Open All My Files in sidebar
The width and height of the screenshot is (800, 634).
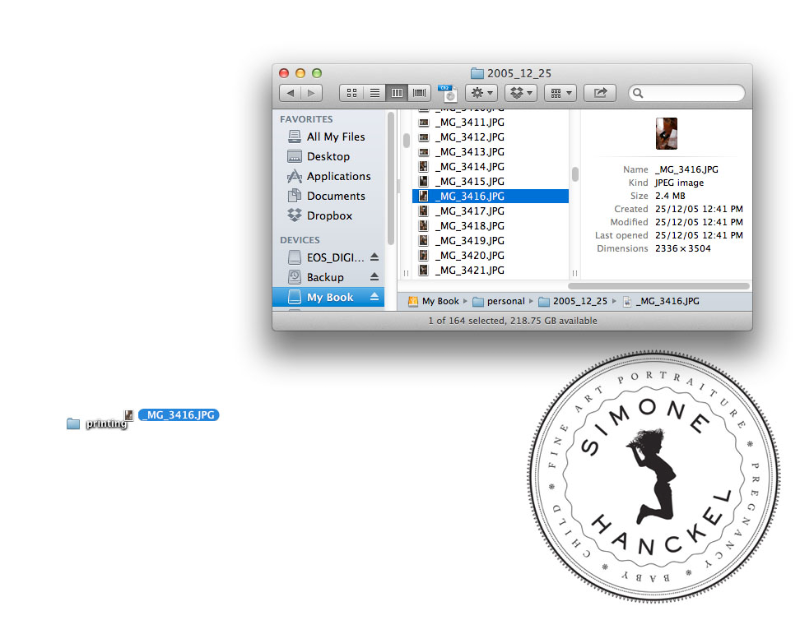point(326,137)
